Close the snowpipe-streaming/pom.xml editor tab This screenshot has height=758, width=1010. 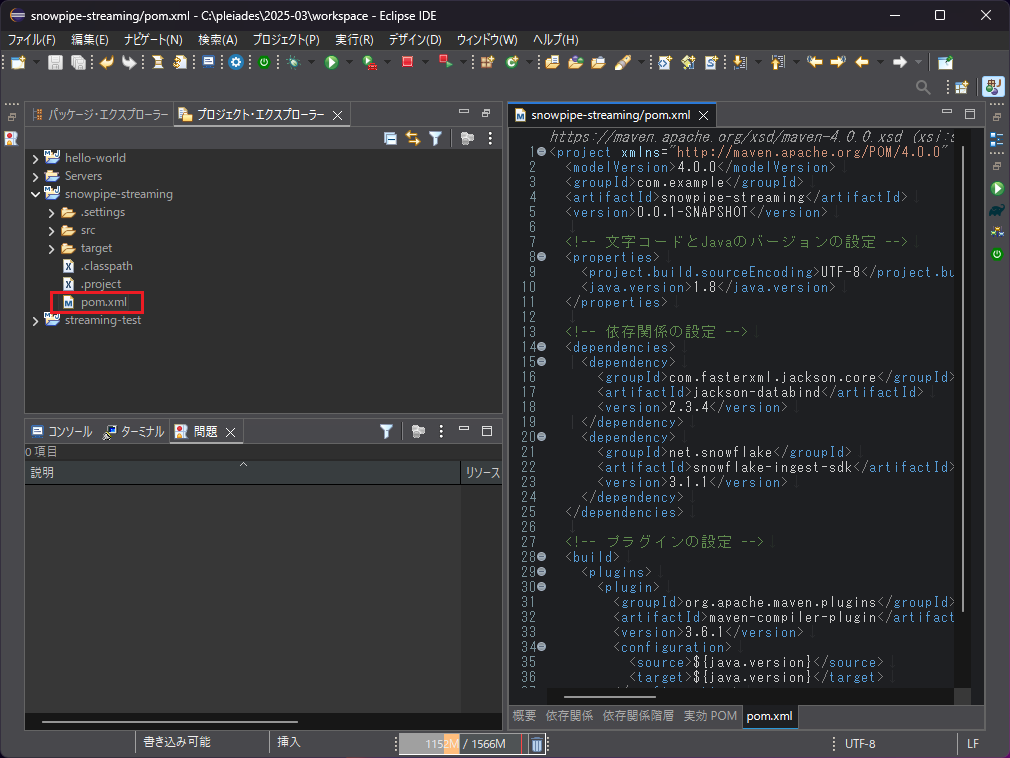(703, 115)
